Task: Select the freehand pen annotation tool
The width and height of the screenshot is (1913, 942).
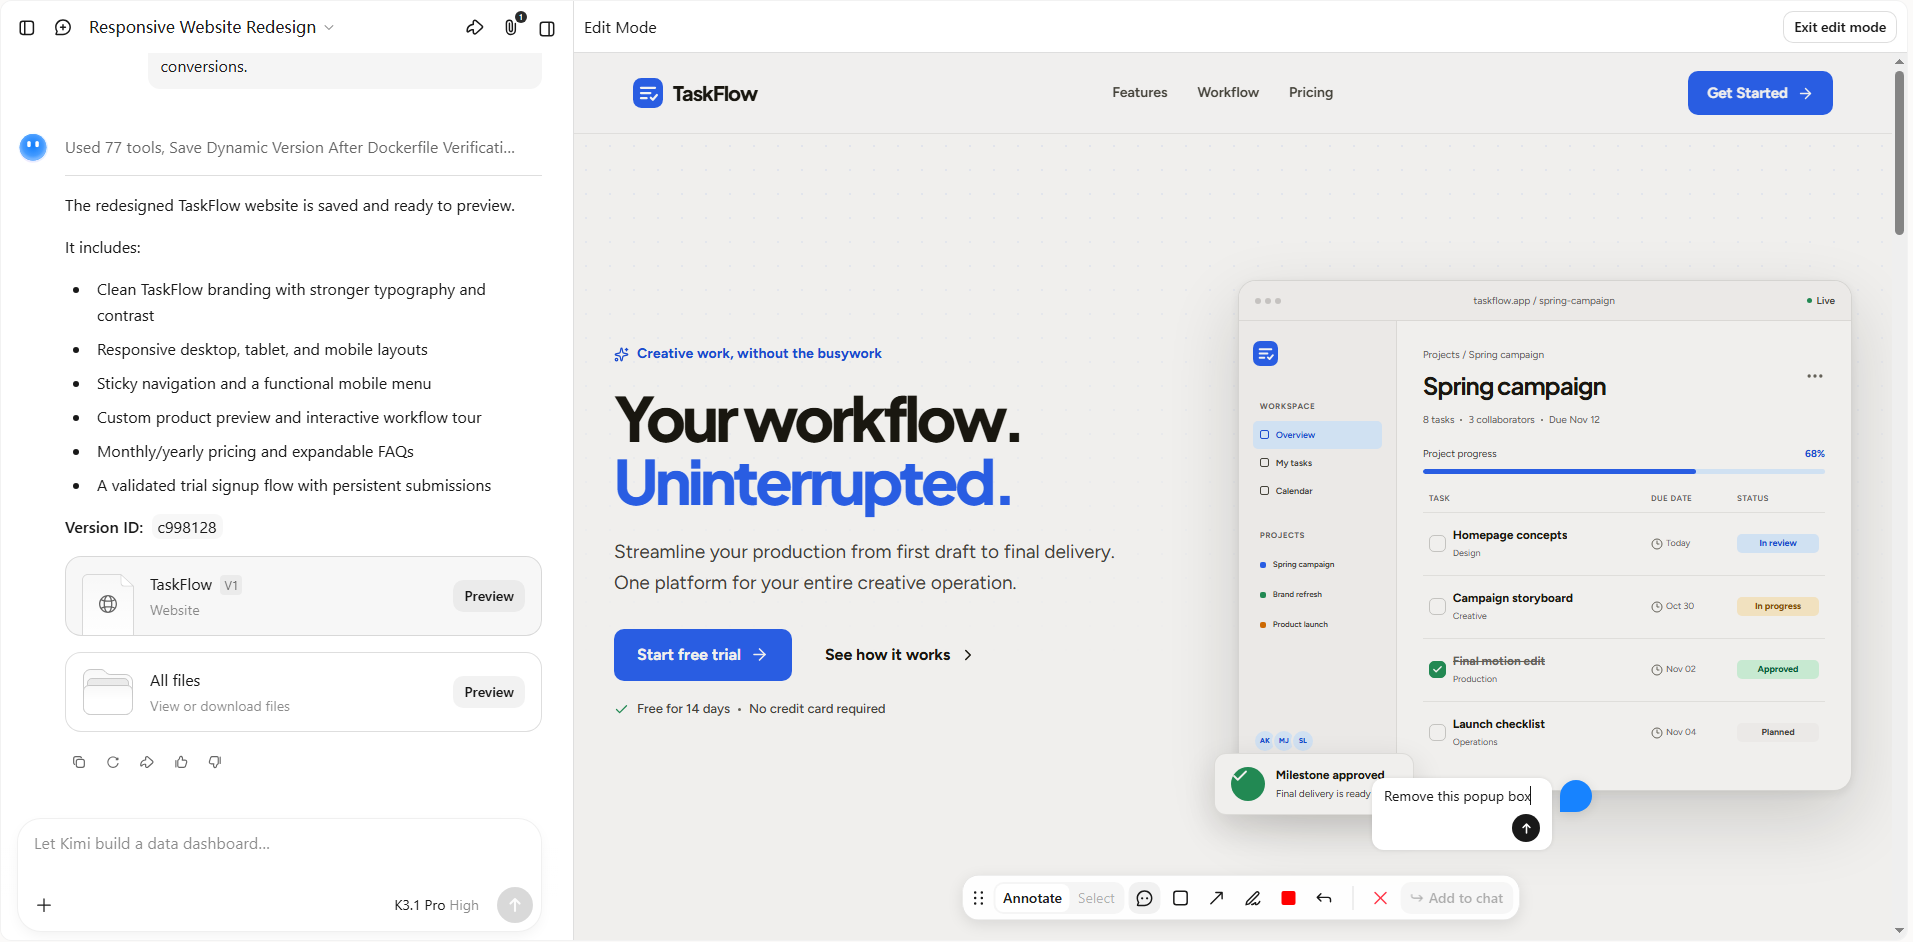Action: pos(1252,898)
